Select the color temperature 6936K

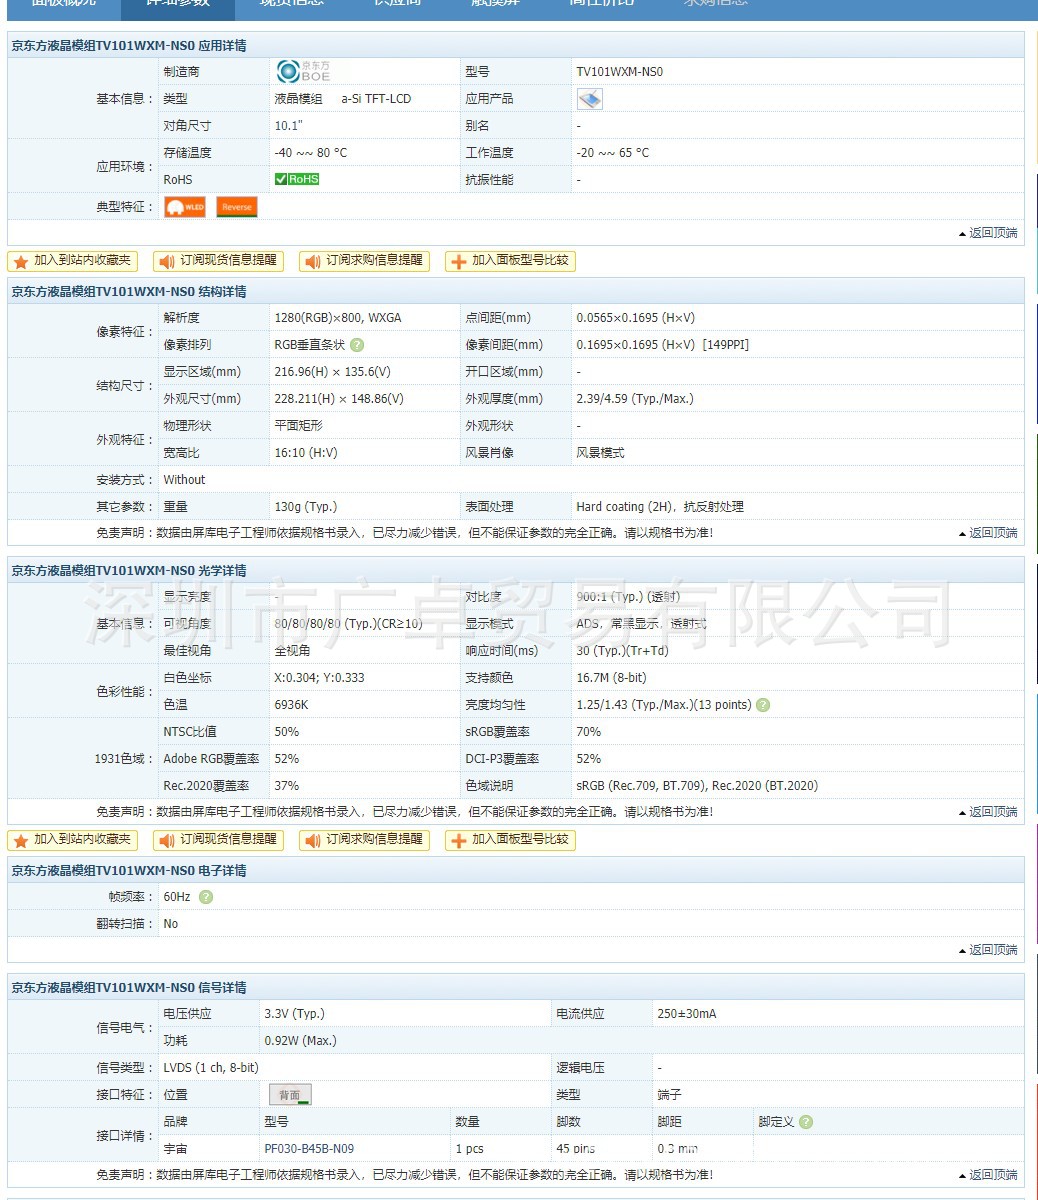coord(291,705)
